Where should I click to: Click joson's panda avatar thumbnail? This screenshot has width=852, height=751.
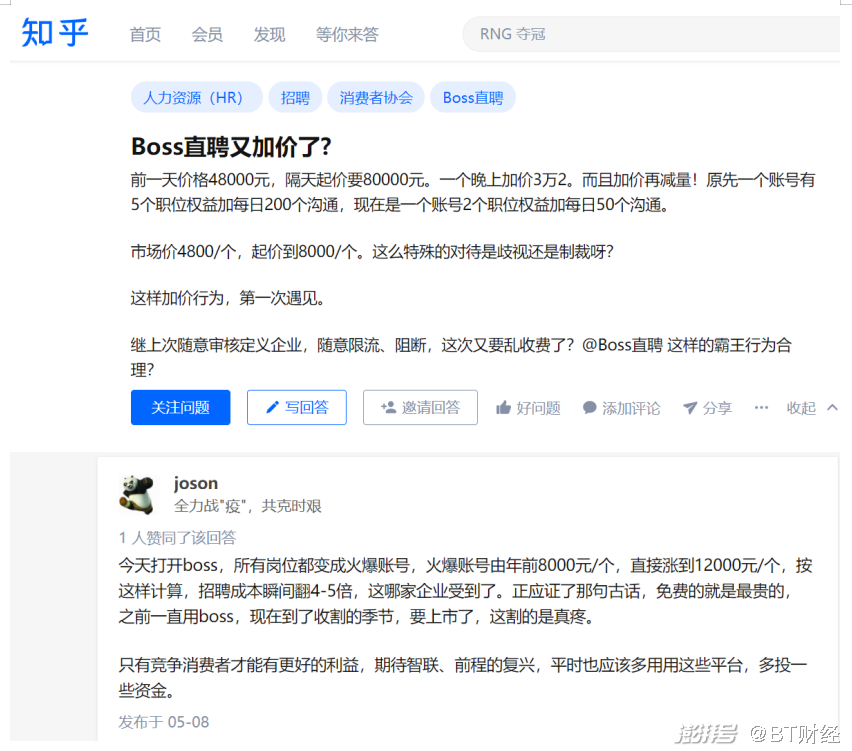(136, 494)
